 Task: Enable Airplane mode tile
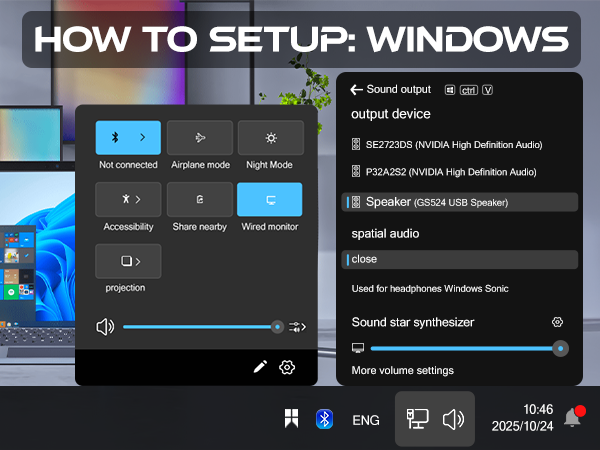tap(200, 137)
